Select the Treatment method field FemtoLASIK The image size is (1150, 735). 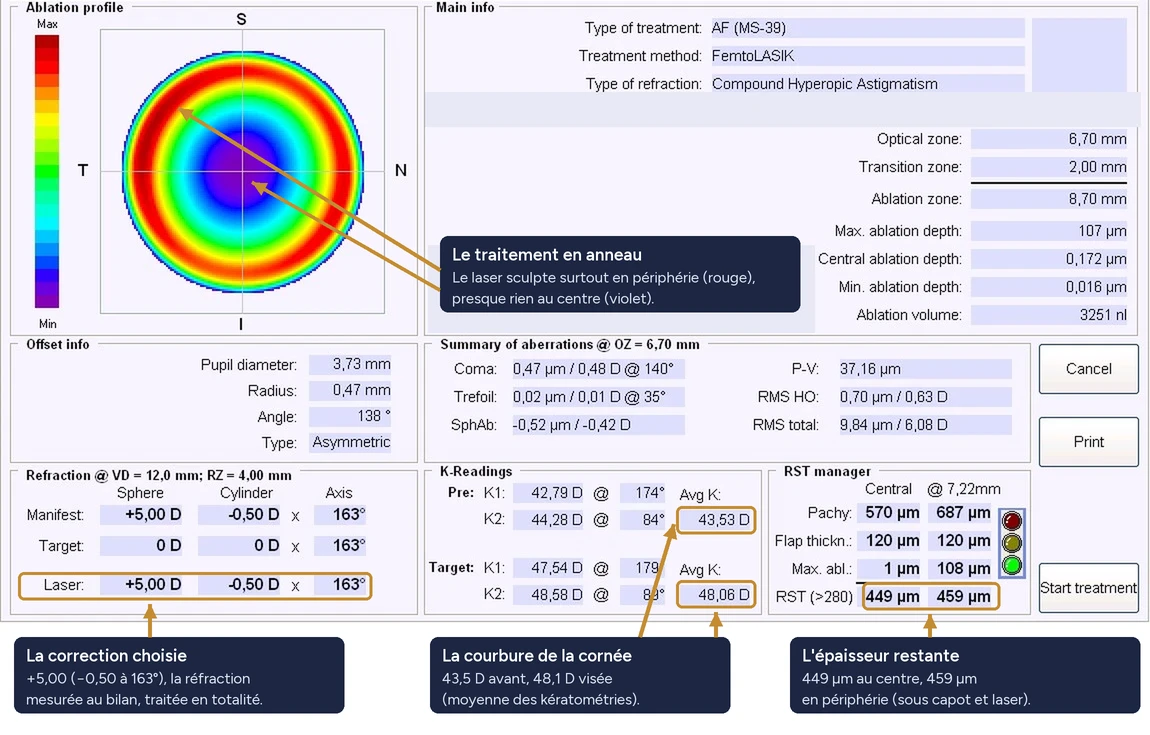(x=867, y=56)
